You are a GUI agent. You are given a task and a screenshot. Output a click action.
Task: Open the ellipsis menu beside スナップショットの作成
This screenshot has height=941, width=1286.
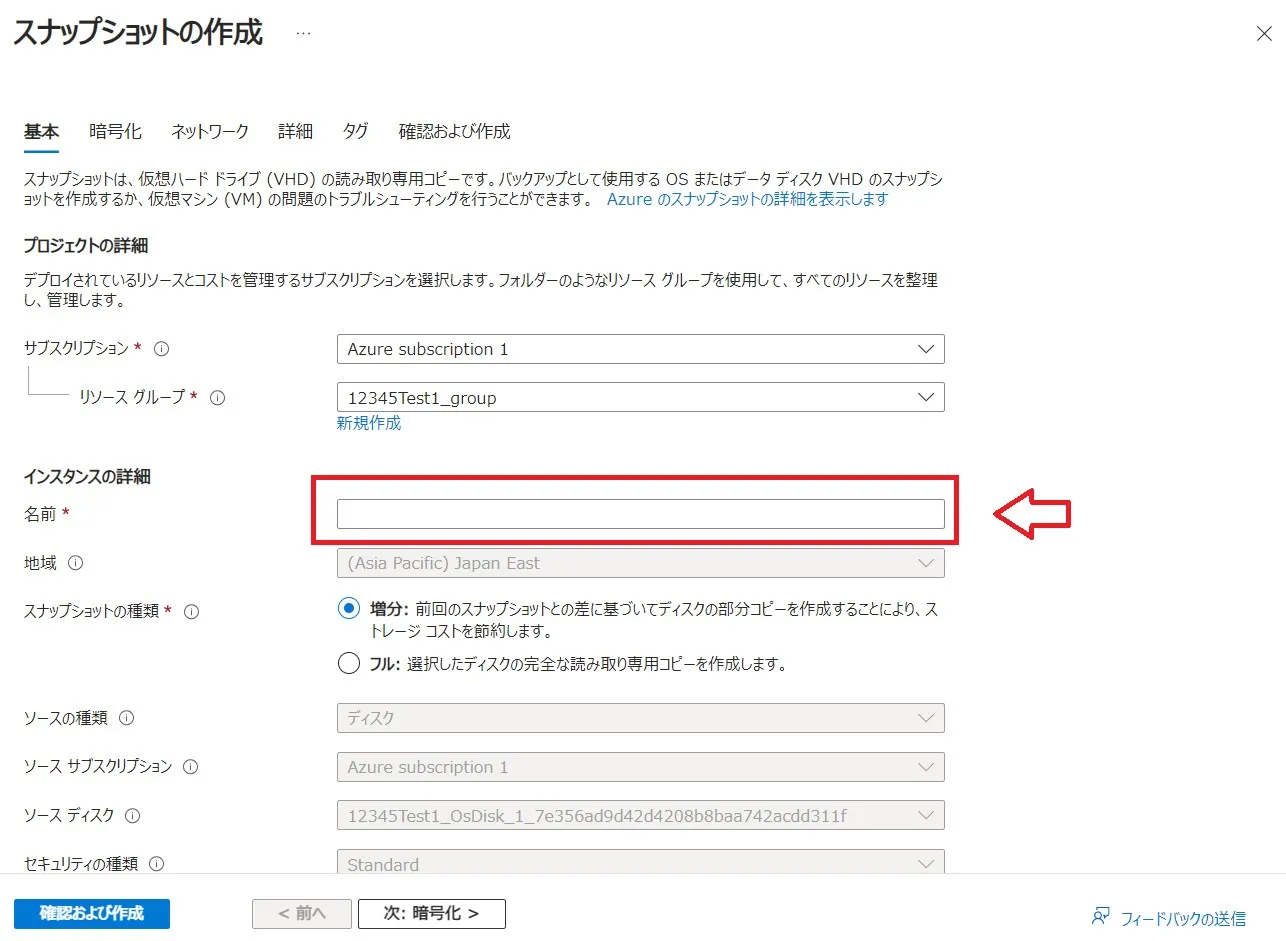[304, 33]
